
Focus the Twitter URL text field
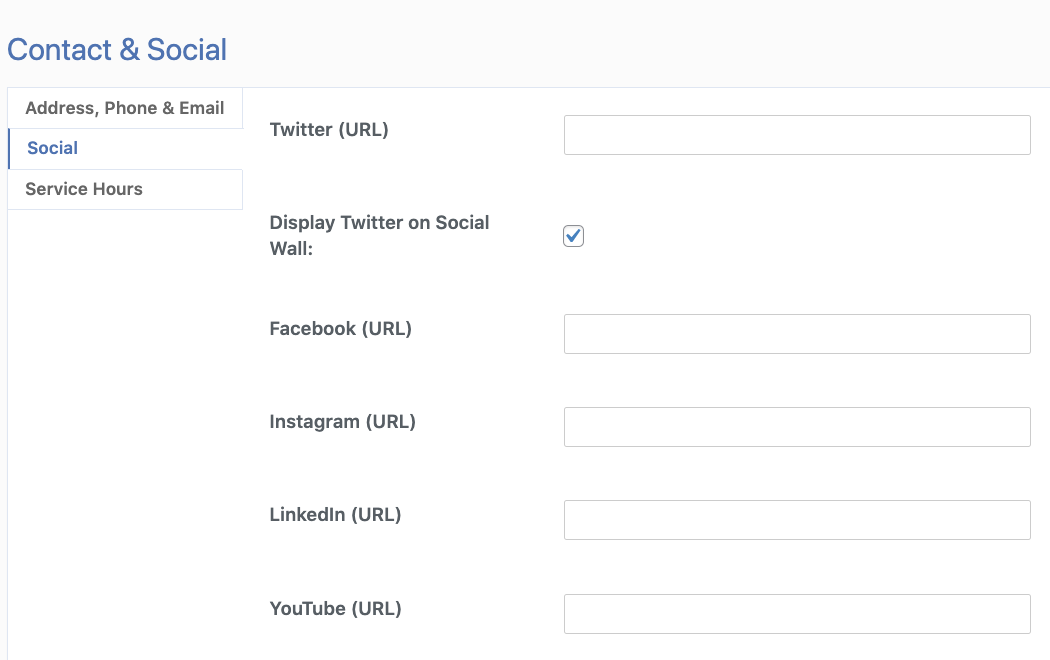click(797, 135)
